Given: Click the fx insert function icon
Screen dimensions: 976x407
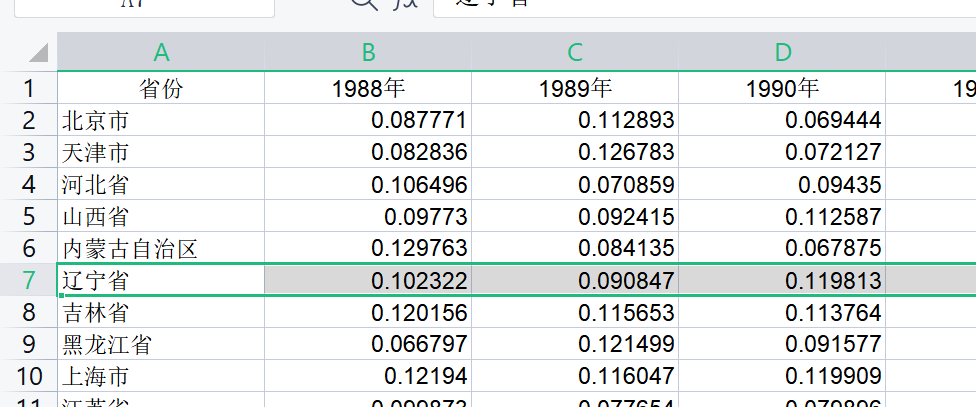Looking at the screenshot, I should point(404,3).
